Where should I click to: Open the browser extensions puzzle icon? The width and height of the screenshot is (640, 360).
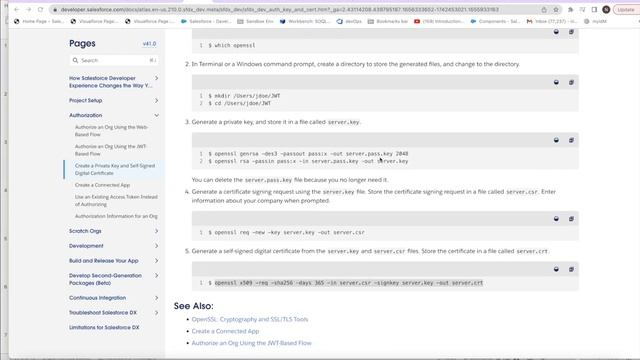click(571, 9)
